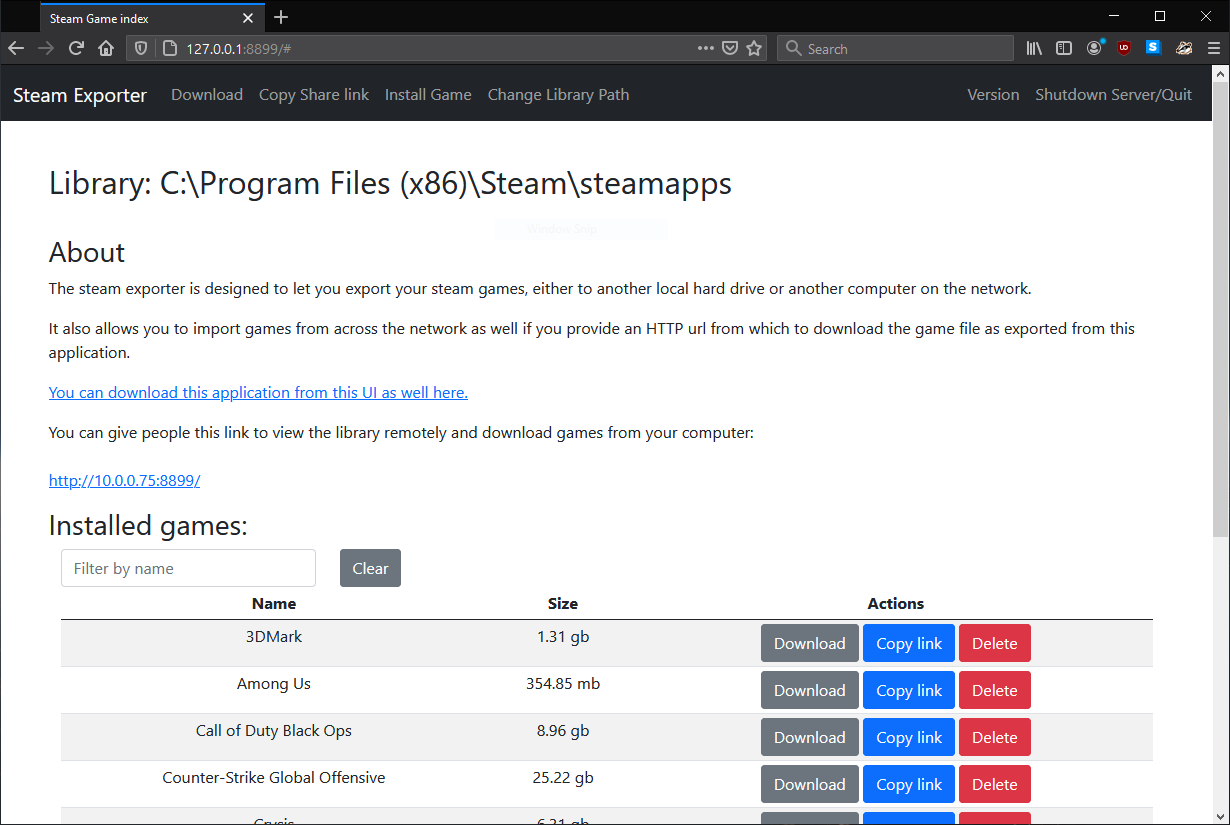Copy link for Call of Duty Black Ops
The height and width of the screenshot is (825, 1230).
coord(908,738)
